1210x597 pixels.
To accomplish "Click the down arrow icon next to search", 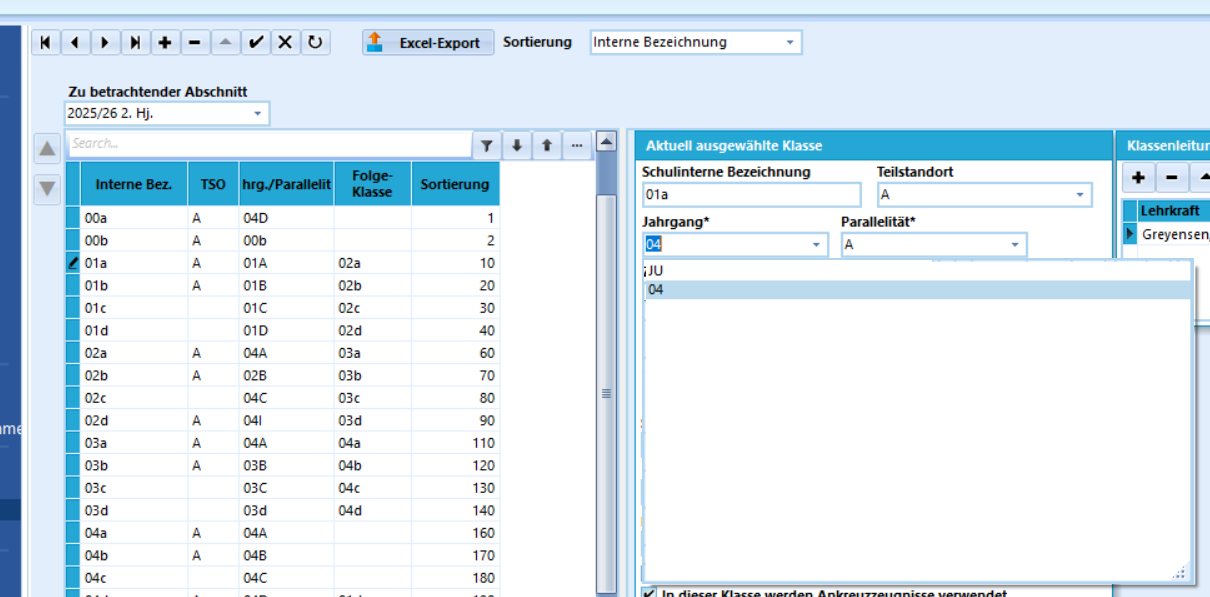I will point(516,145).
